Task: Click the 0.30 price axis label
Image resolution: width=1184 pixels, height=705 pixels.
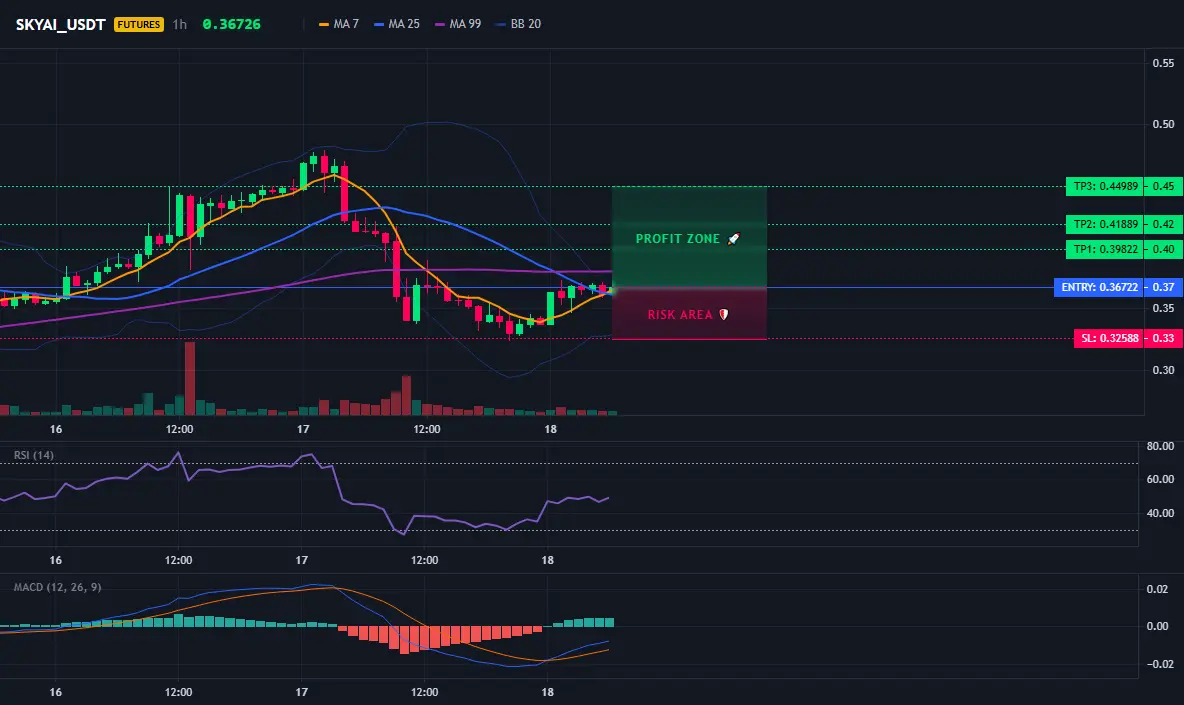Action: pyautogui.click(x=1163, y=370)
